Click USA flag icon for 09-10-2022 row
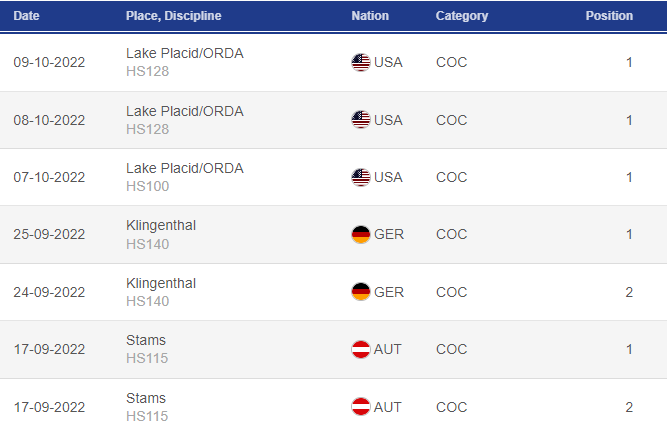Image resolution: width=667 pixels, height=434 pixels. tap(361, 63)
